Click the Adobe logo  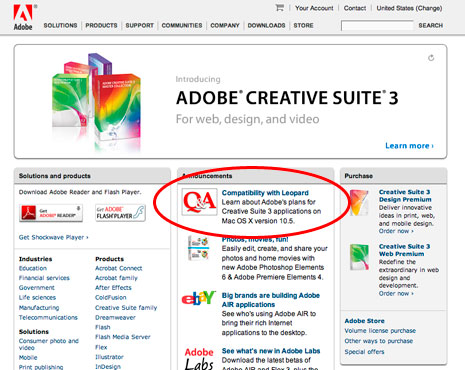coord(23,17)
